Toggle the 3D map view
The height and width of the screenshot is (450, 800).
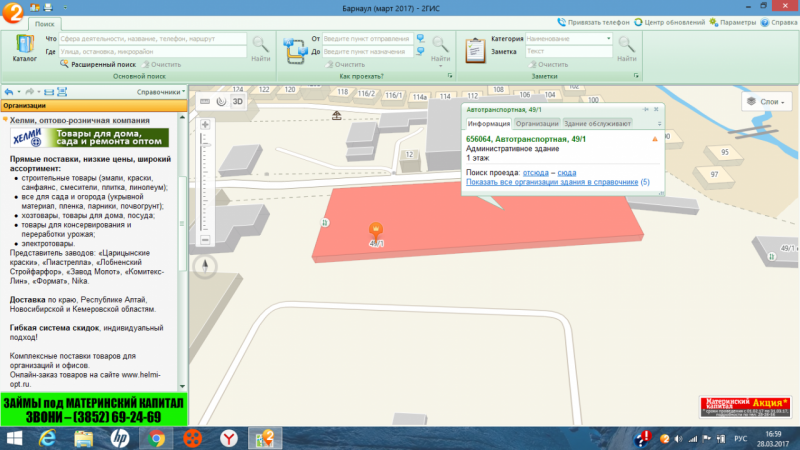[x=238, y=101]
